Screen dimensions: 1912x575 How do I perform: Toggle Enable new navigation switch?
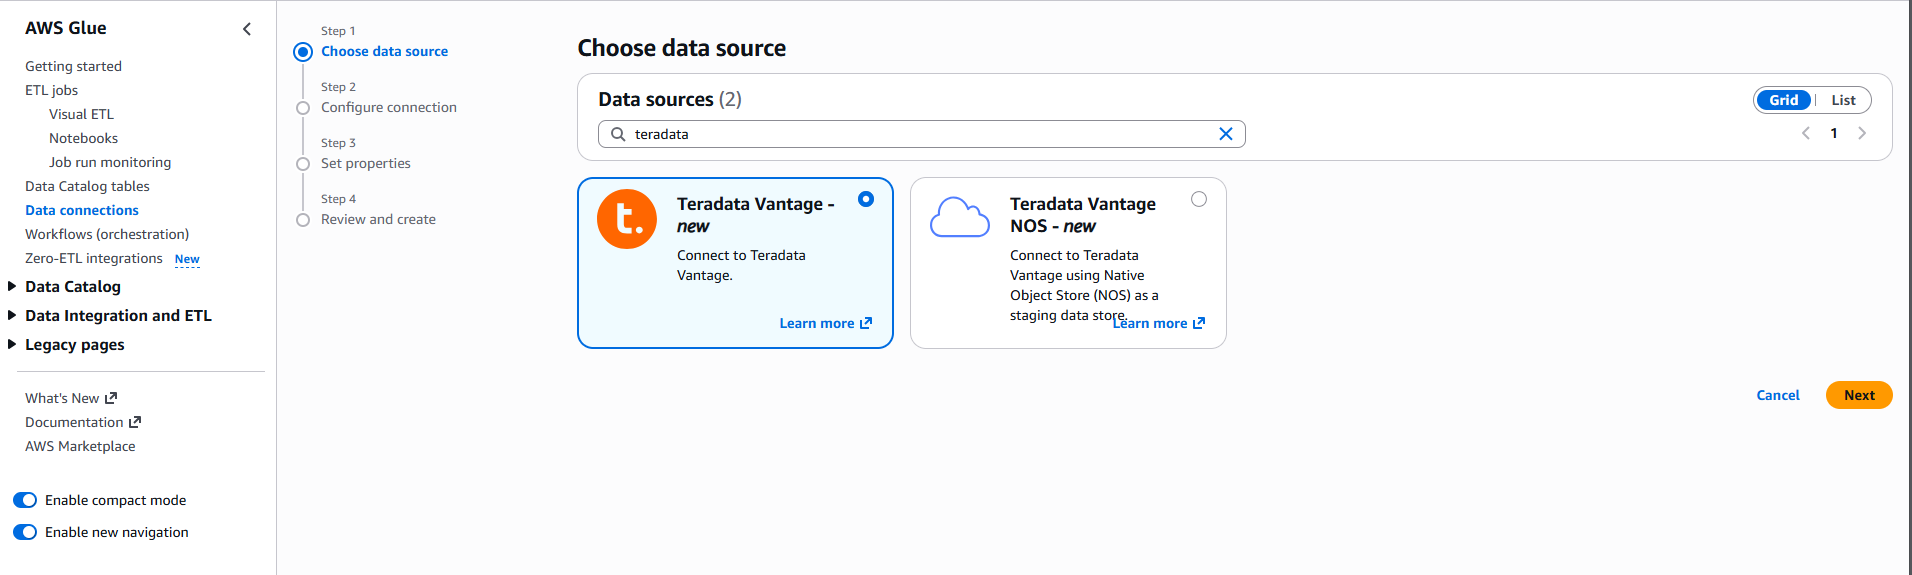(25, 532)
